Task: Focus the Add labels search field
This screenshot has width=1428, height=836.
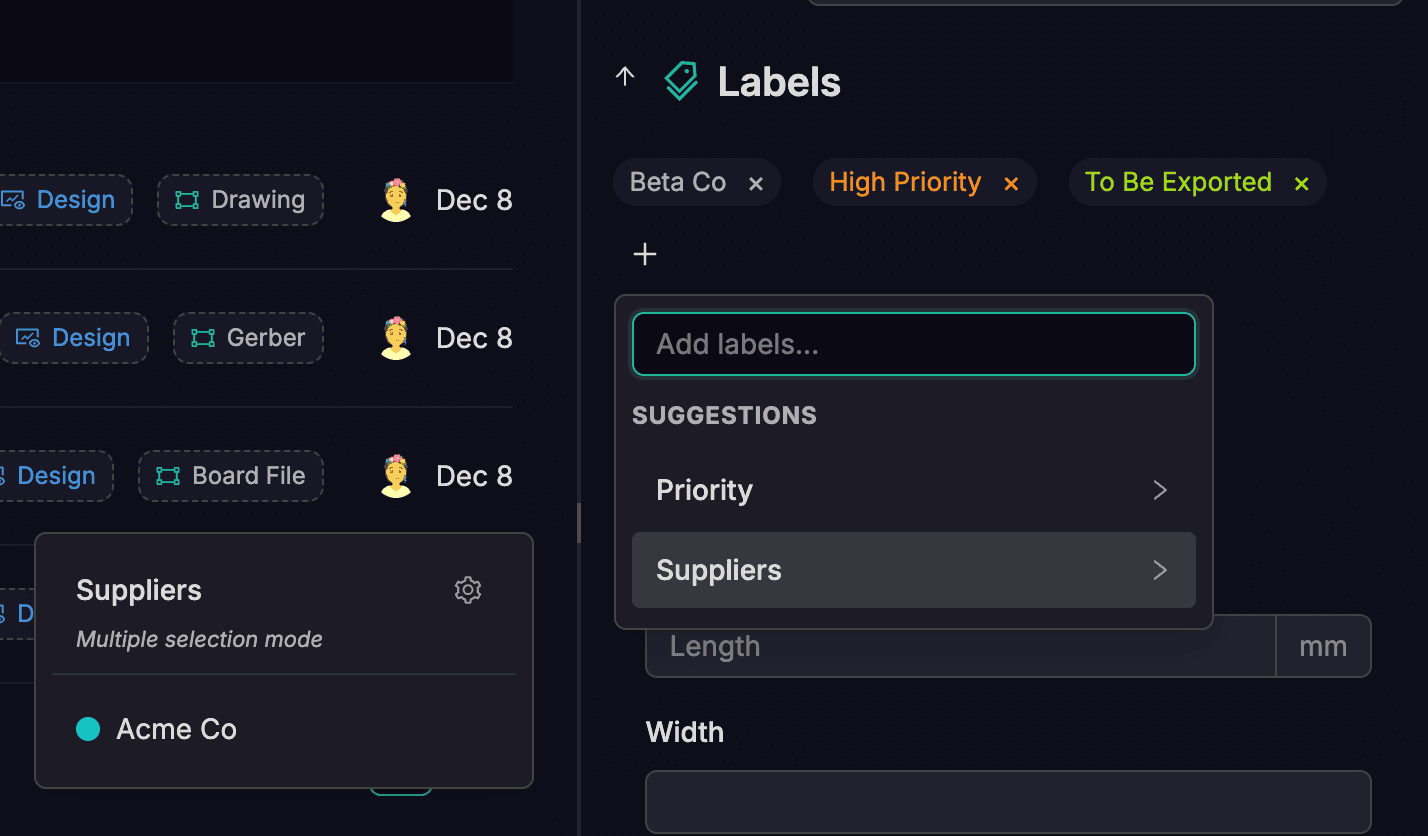Action: pyautogui.click(x=913, y=345)
